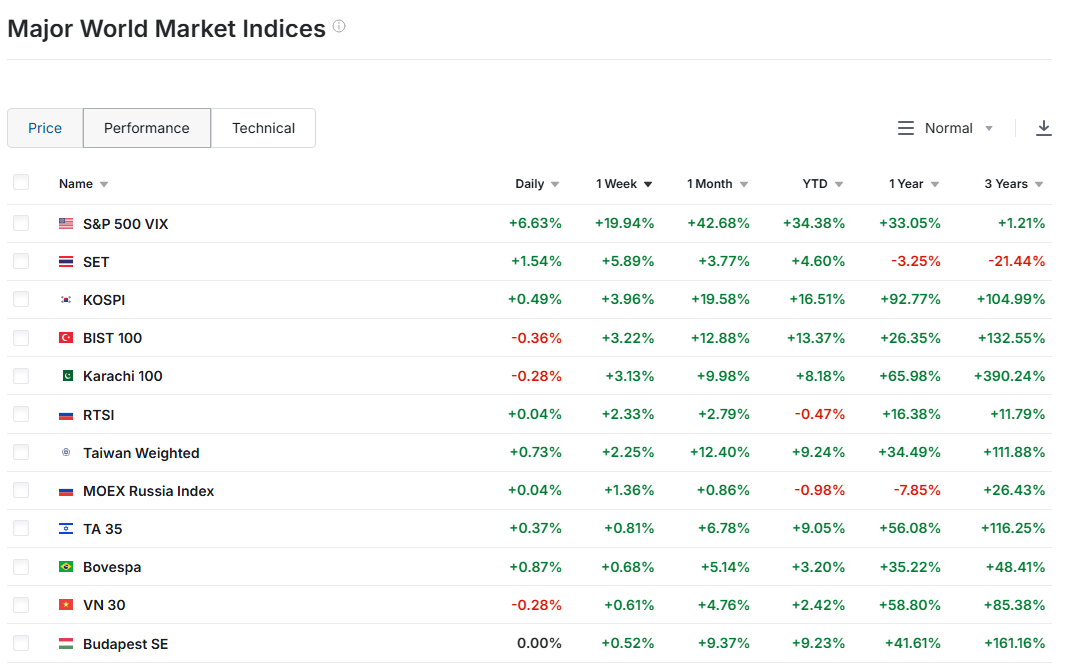Toggle the select-all checkbox in the header
1069x667 pixels.
[x=21, y=182]
